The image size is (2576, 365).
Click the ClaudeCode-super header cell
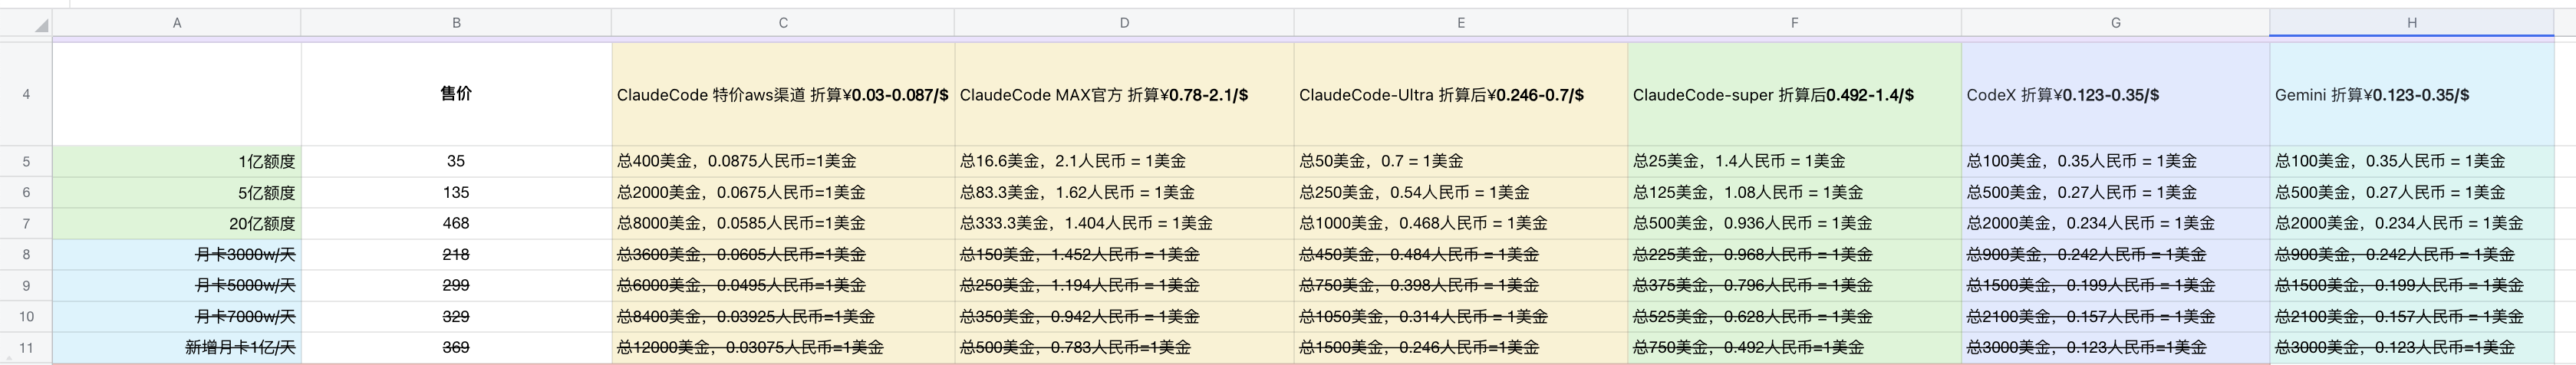tap(1794, 95)
